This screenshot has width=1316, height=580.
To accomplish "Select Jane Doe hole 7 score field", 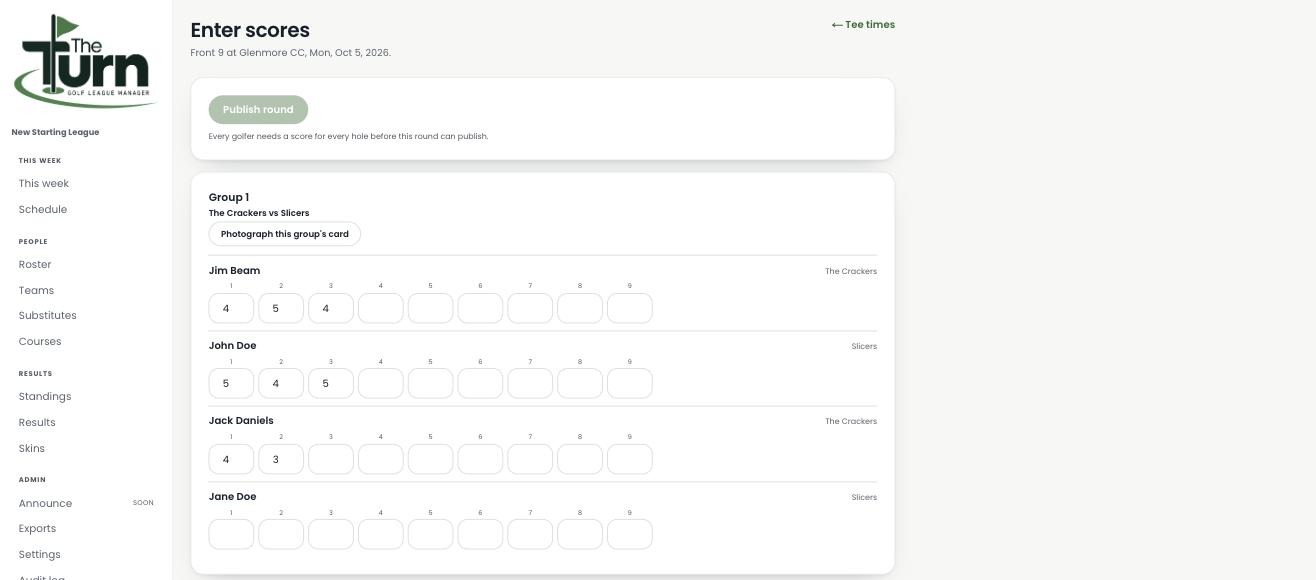I will [530, 534].
